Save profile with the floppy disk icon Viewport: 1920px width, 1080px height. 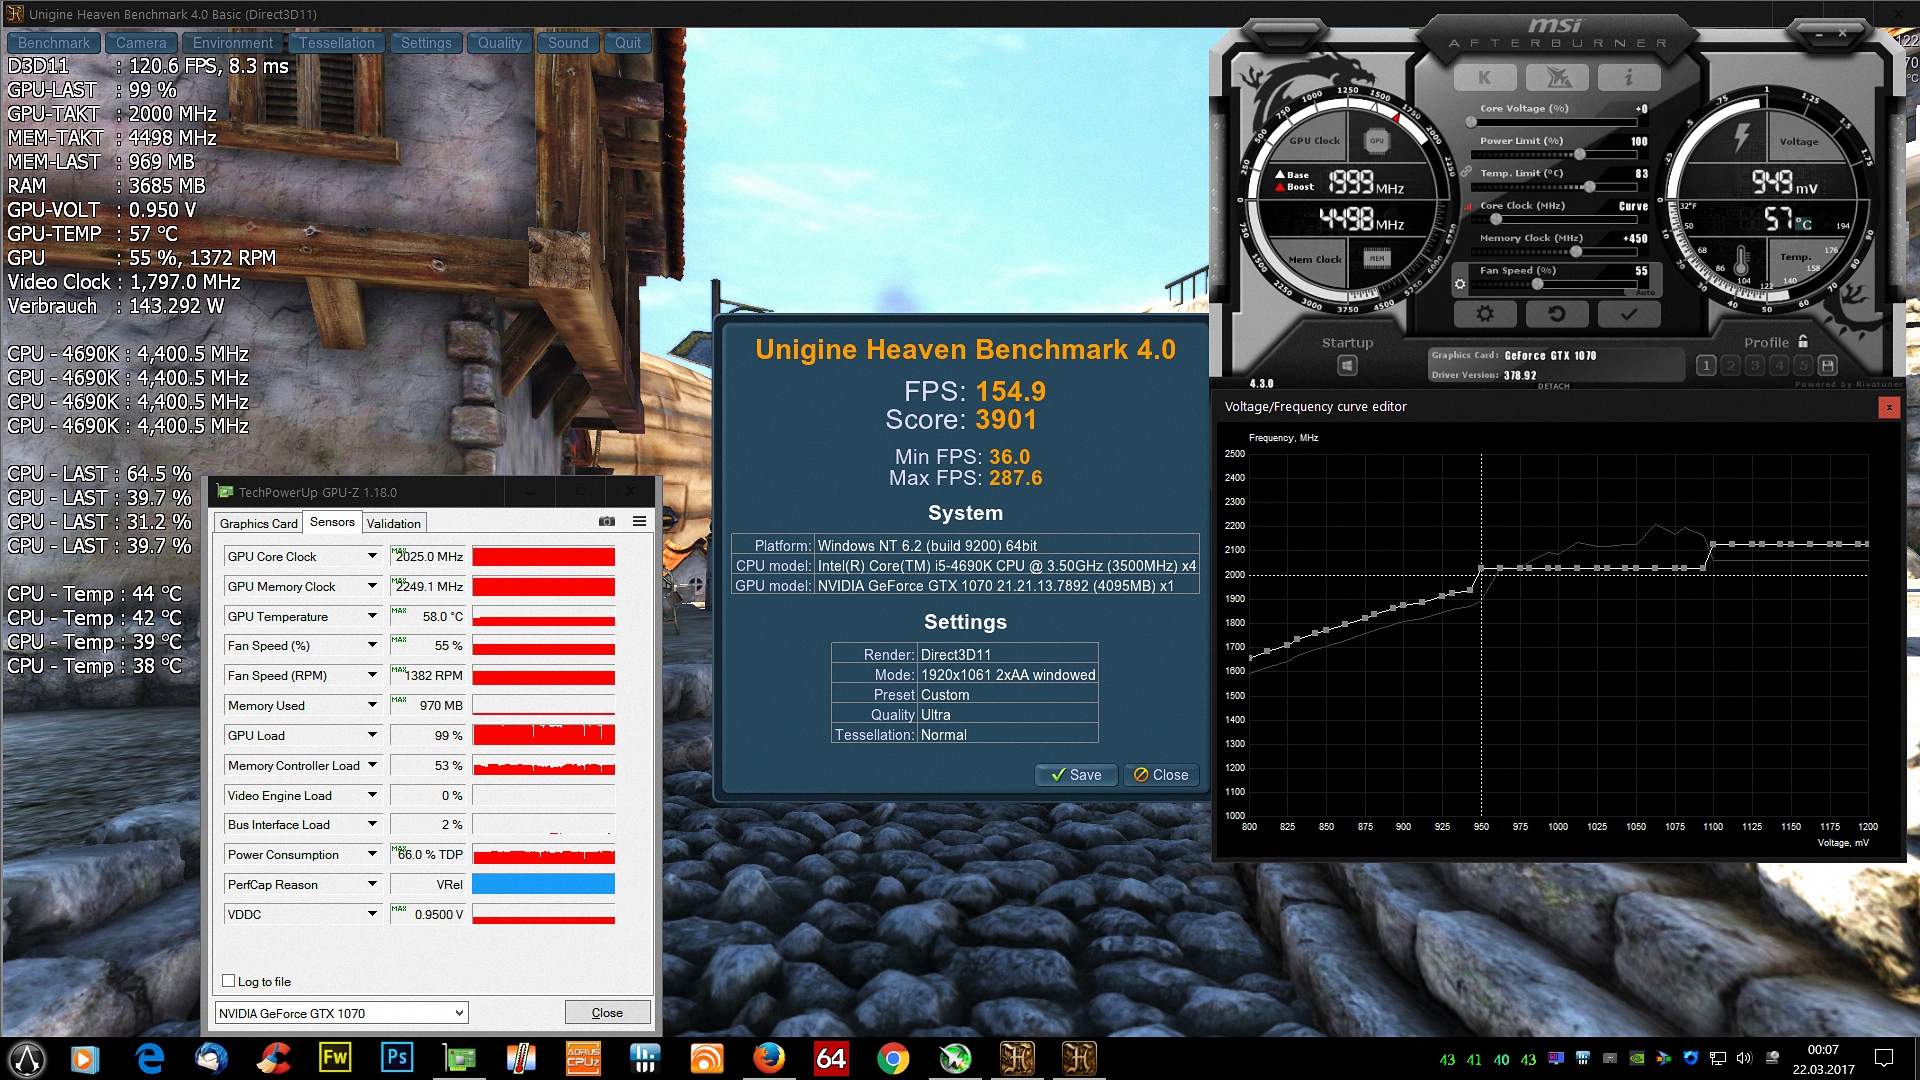coord(1827,366)
